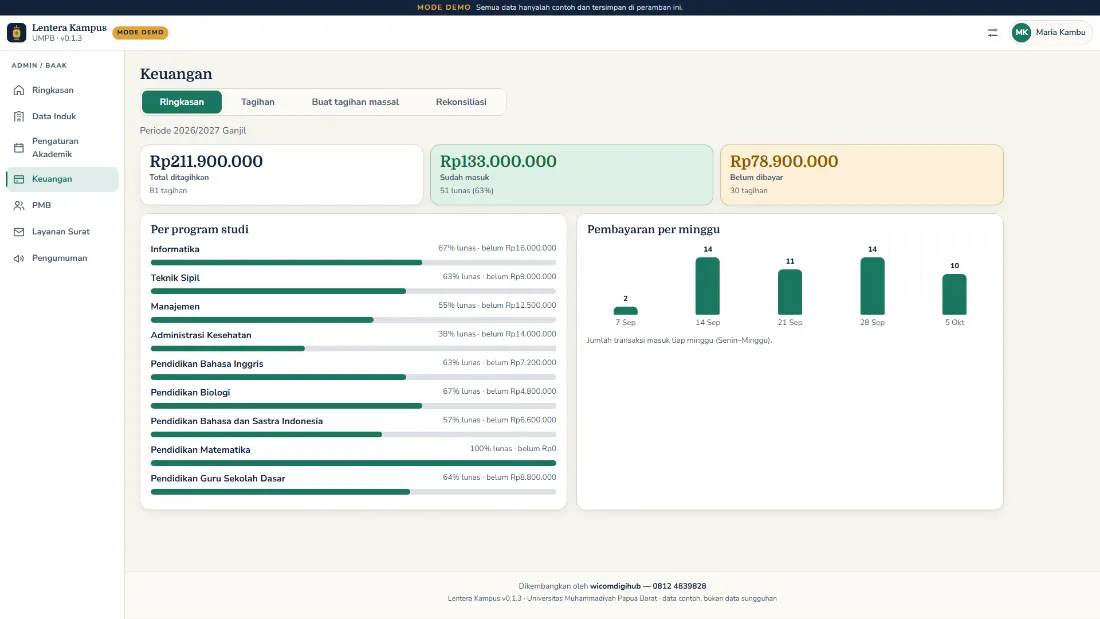Click the Pendidikan Guru Sekolah Dasar label
The image size is (1100, 619).
[x=218, y=479]
